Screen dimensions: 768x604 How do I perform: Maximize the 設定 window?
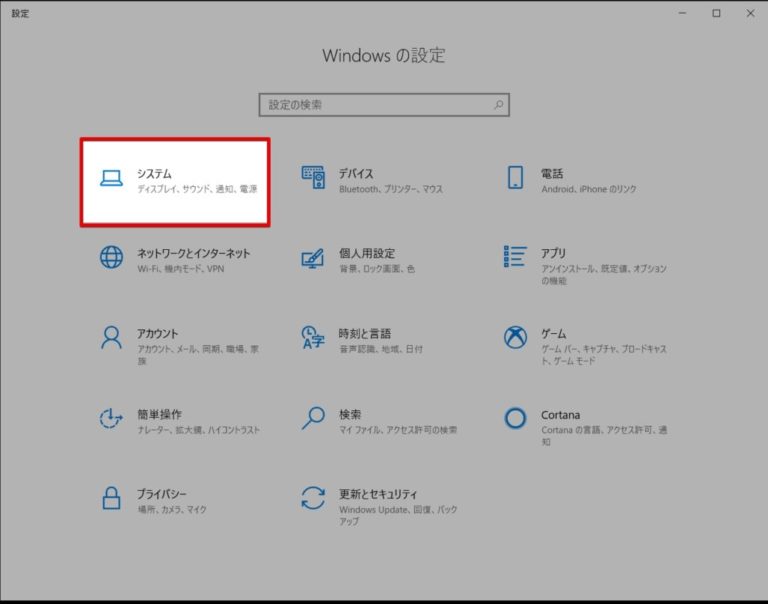(x=716, y=13)
